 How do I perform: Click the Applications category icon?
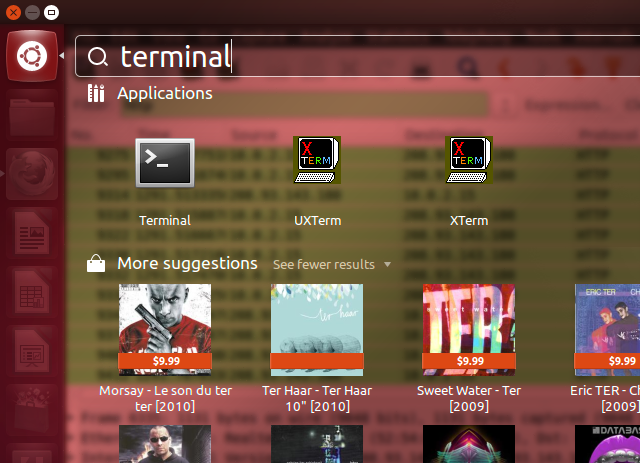[x=96, y=93]
